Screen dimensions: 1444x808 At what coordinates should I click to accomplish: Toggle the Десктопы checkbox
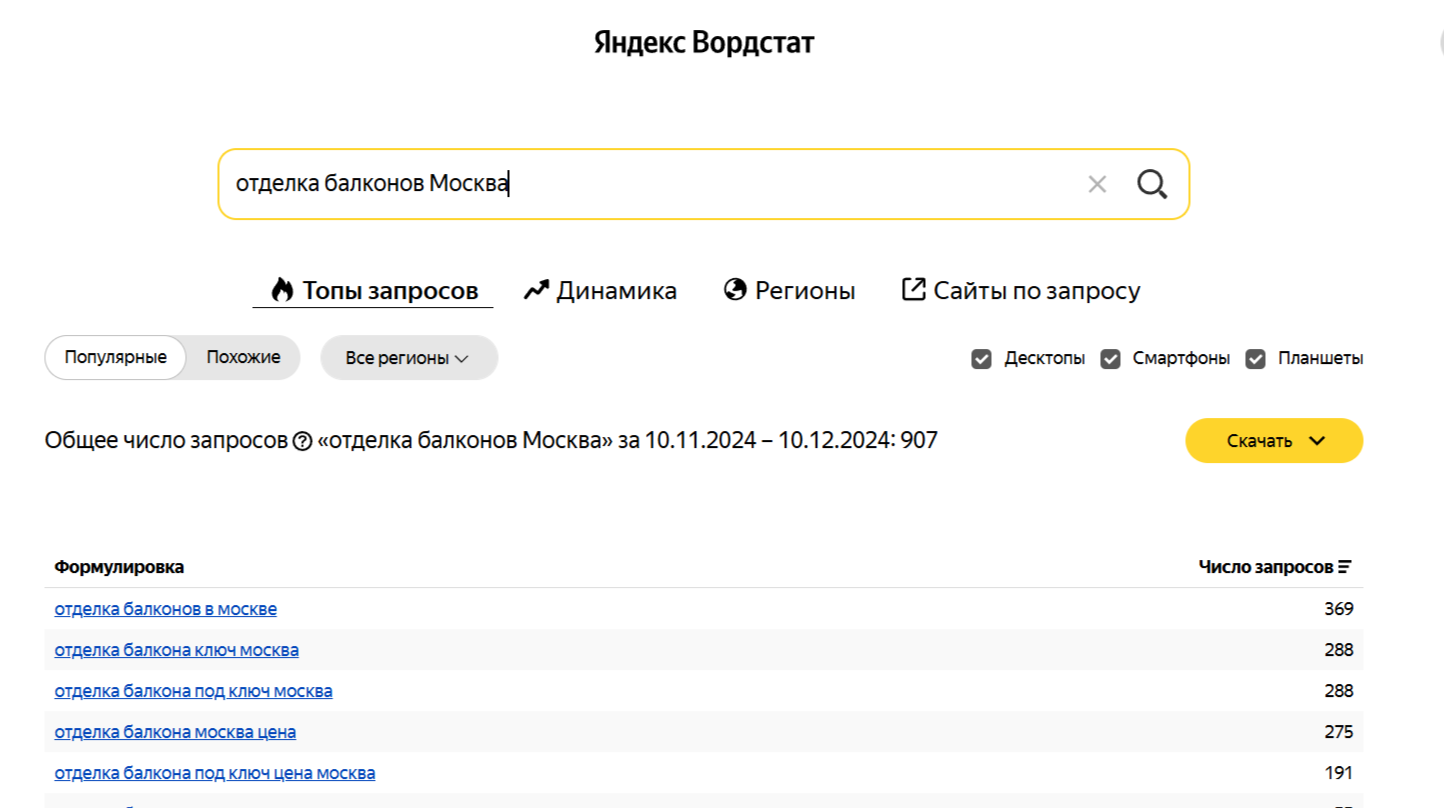pos(982,359)
